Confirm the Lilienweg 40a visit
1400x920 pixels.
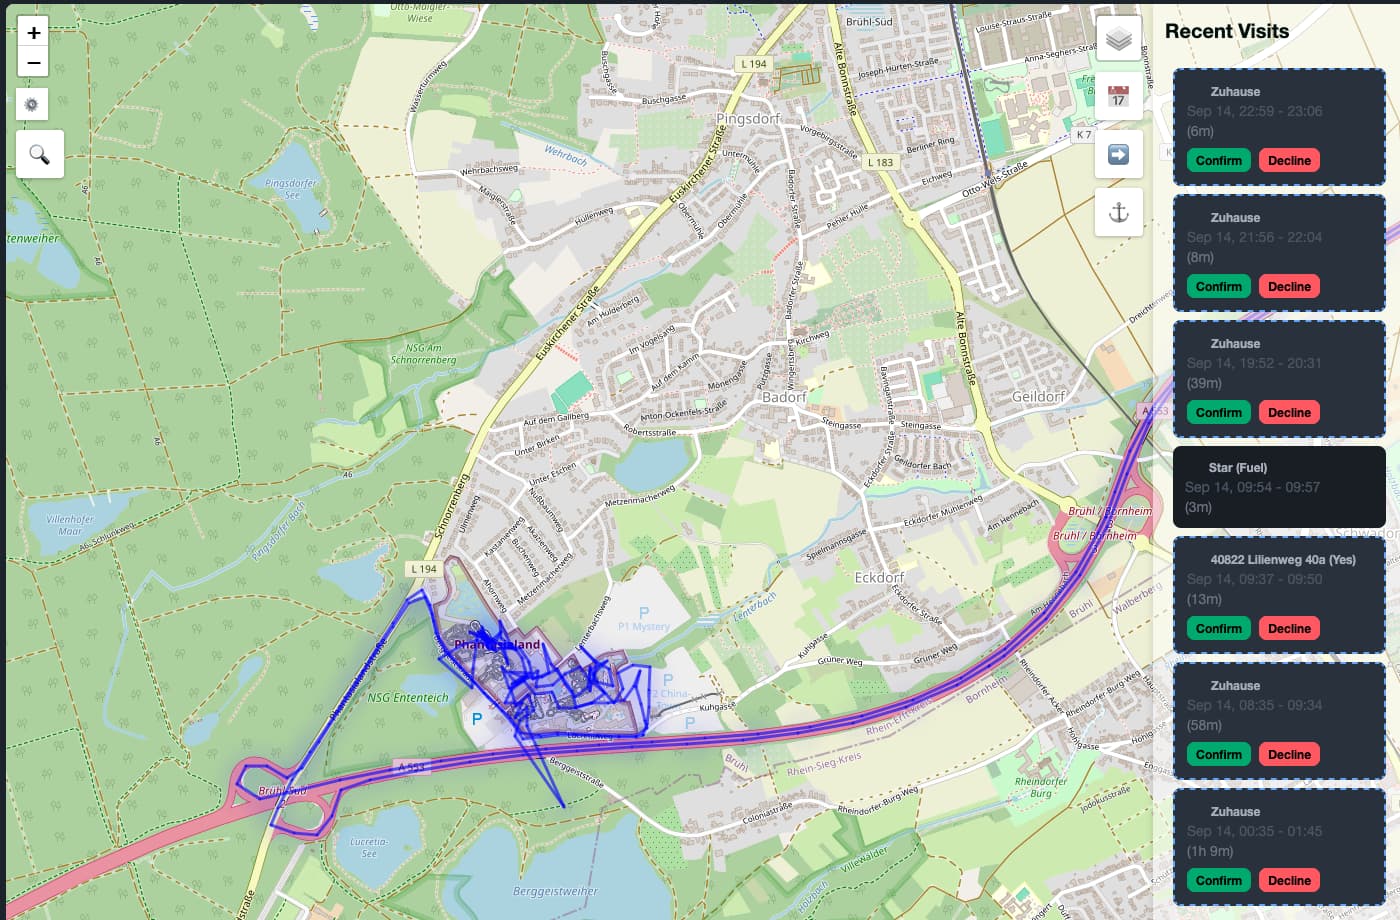point(1218,628)
